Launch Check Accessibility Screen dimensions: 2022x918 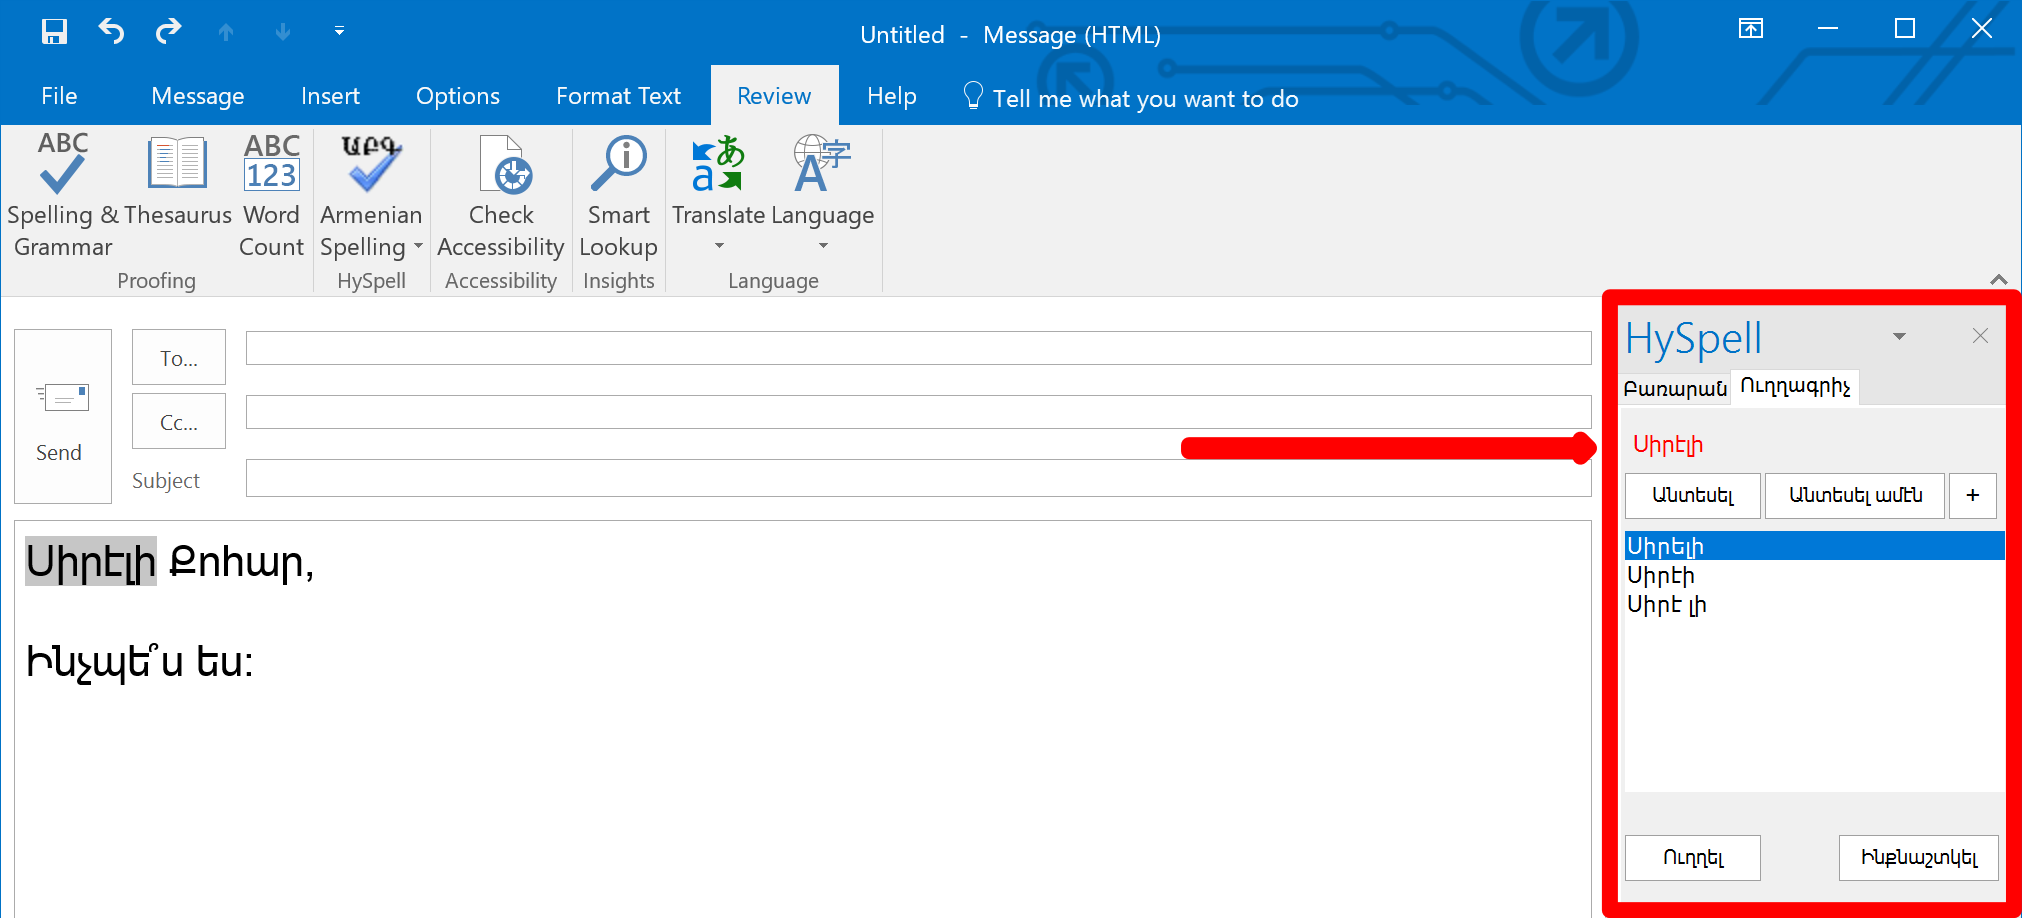[x=501, y=196]
